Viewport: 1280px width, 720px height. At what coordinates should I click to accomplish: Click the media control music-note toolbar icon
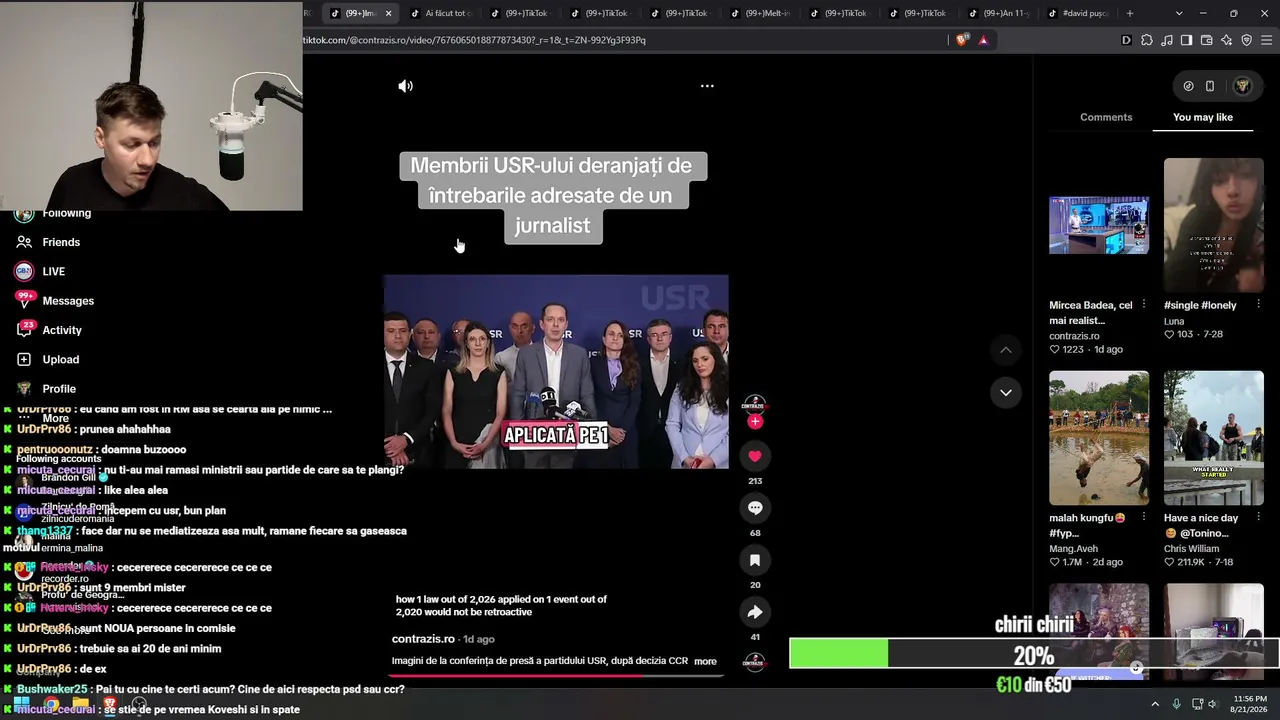pos(1166,40)
